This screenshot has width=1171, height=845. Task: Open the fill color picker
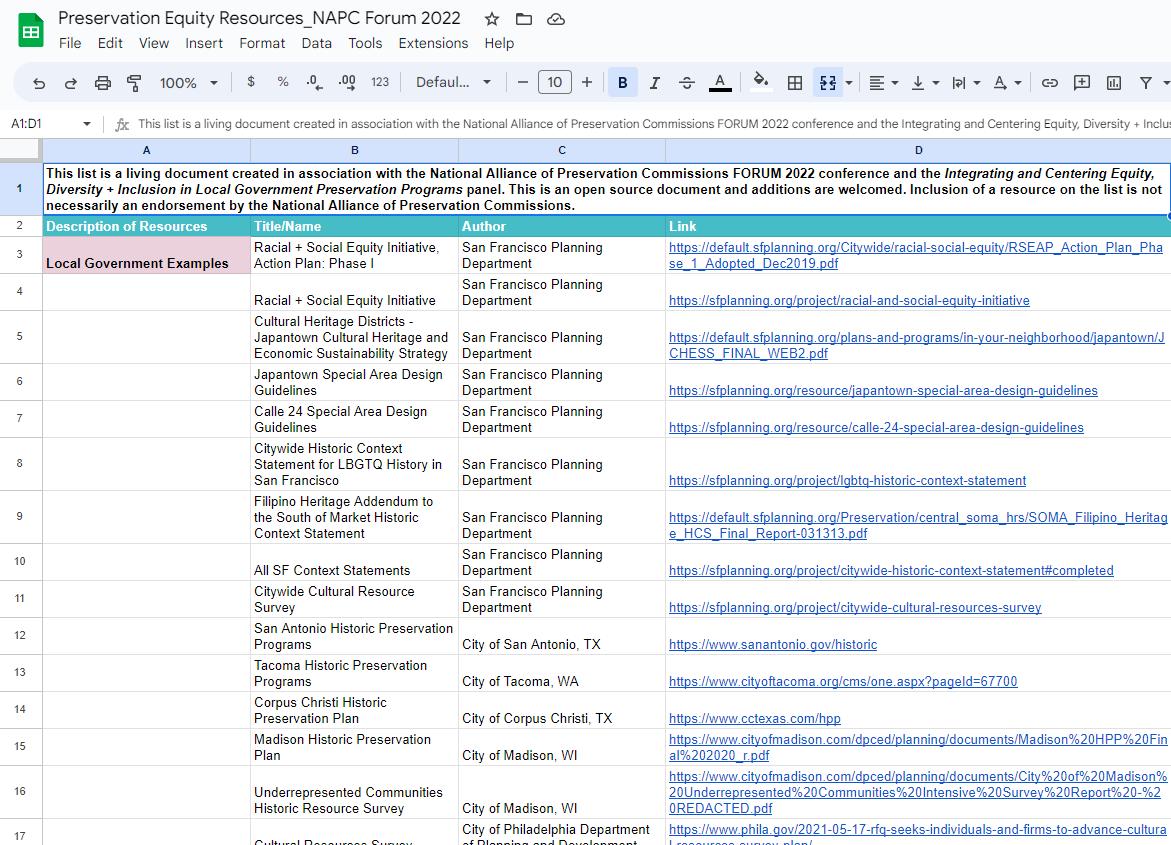click(x=761, y=83)
